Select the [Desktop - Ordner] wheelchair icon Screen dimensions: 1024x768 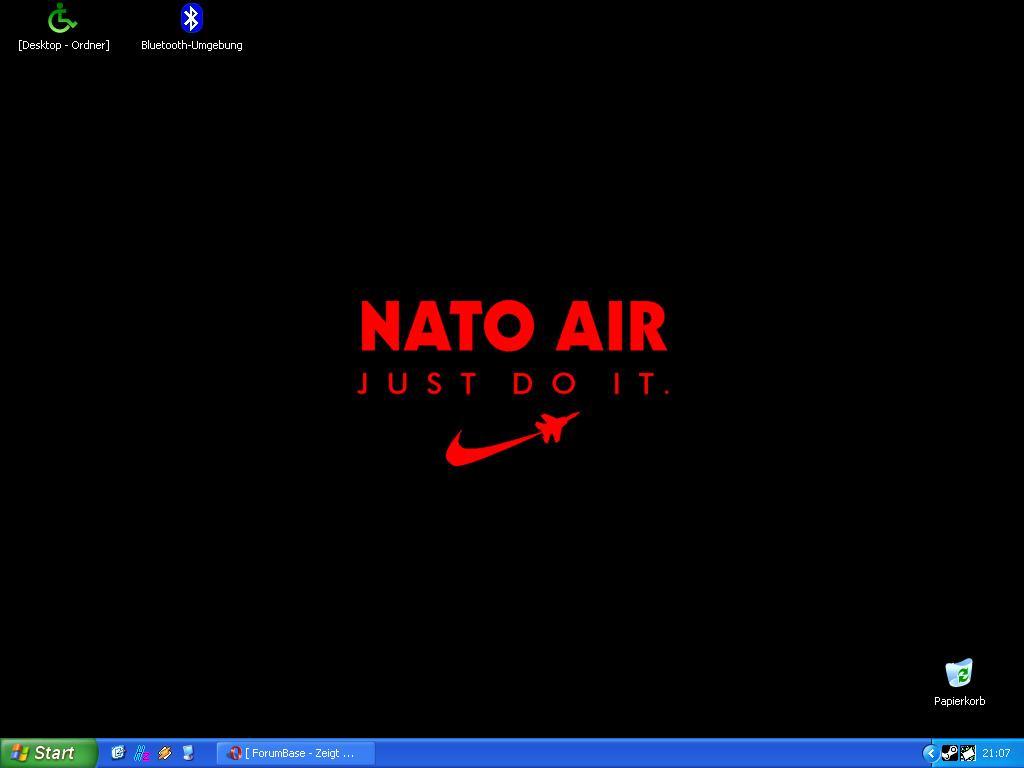(63, 18)
